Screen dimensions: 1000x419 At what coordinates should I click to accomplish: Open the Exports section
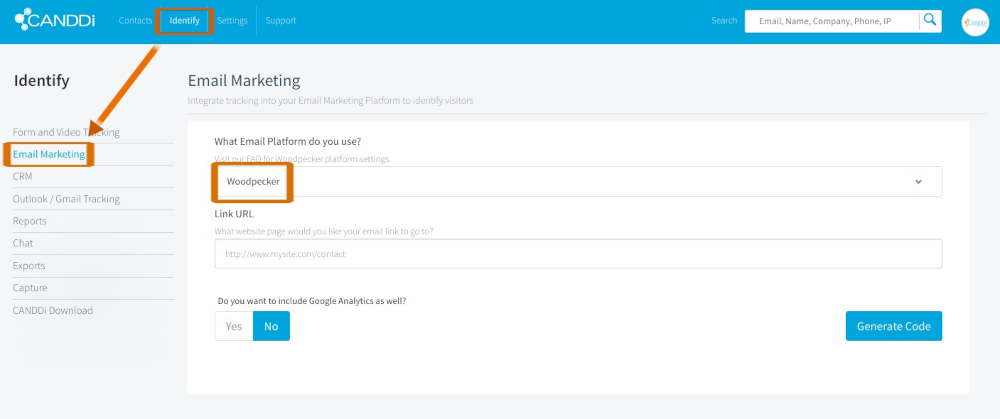click(29, 265)
